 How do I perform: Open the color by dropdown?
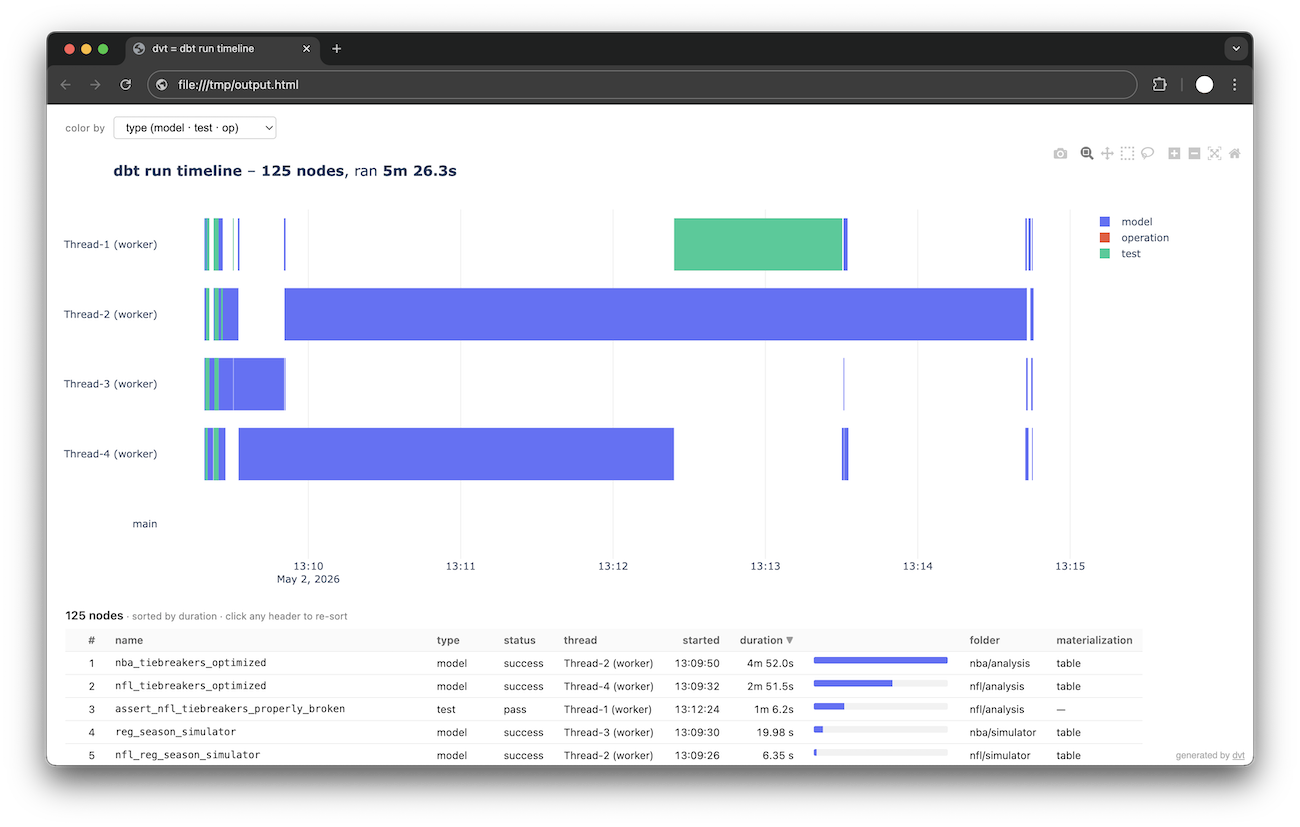[x=195, y=128]
